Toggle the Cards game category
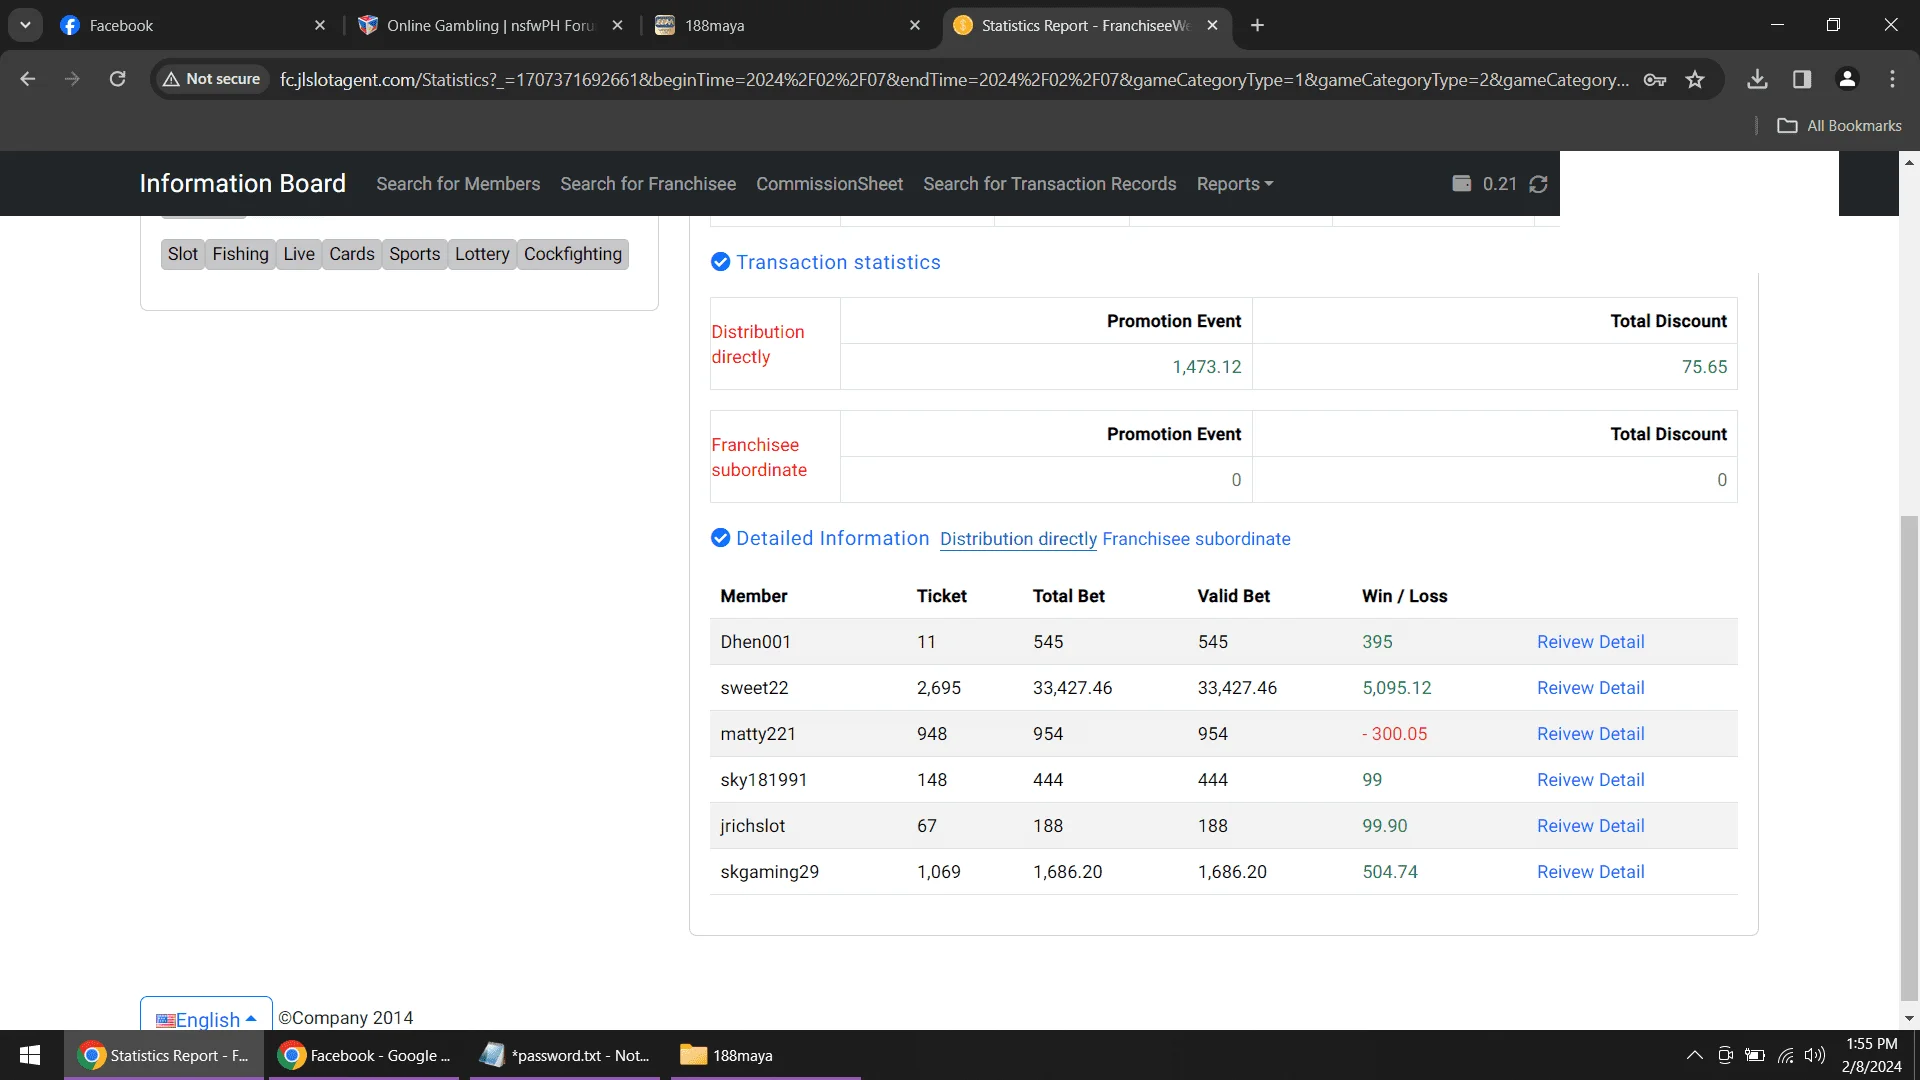1920x1080 pixels. point(352,254)
